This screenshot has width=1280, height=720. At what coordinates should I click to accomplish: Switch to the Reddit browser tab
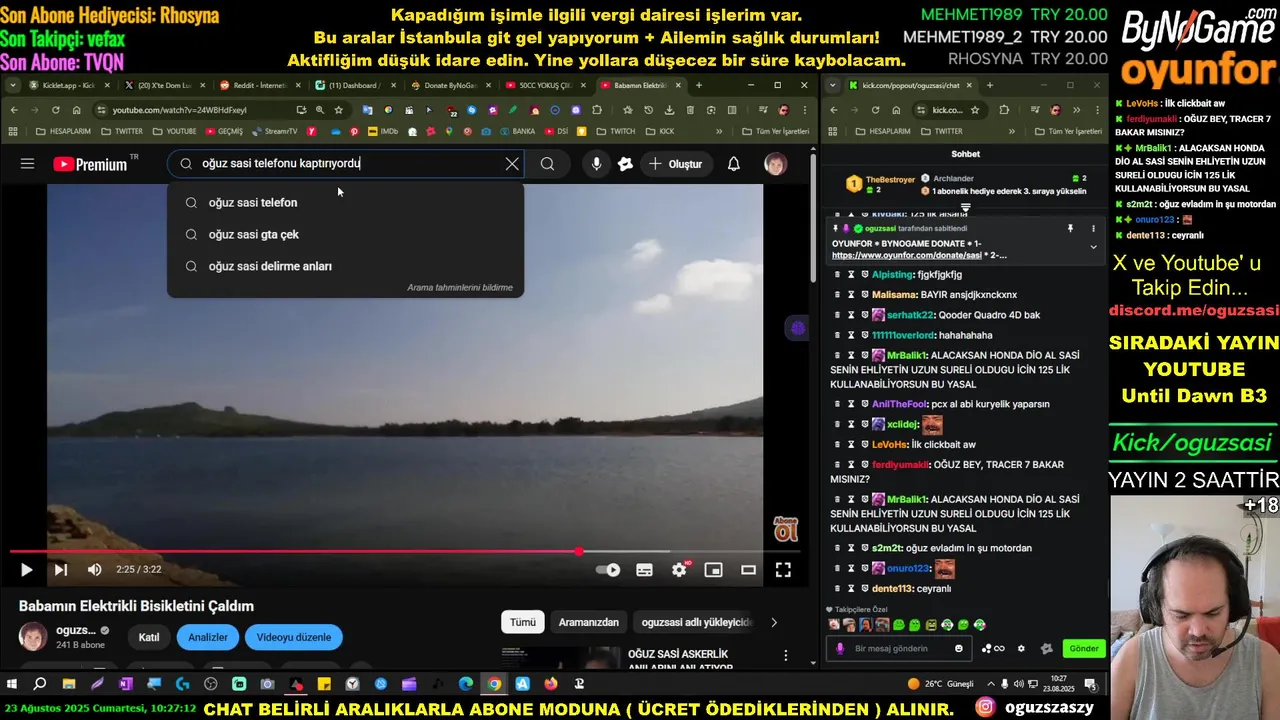click(x=259, y=85)
